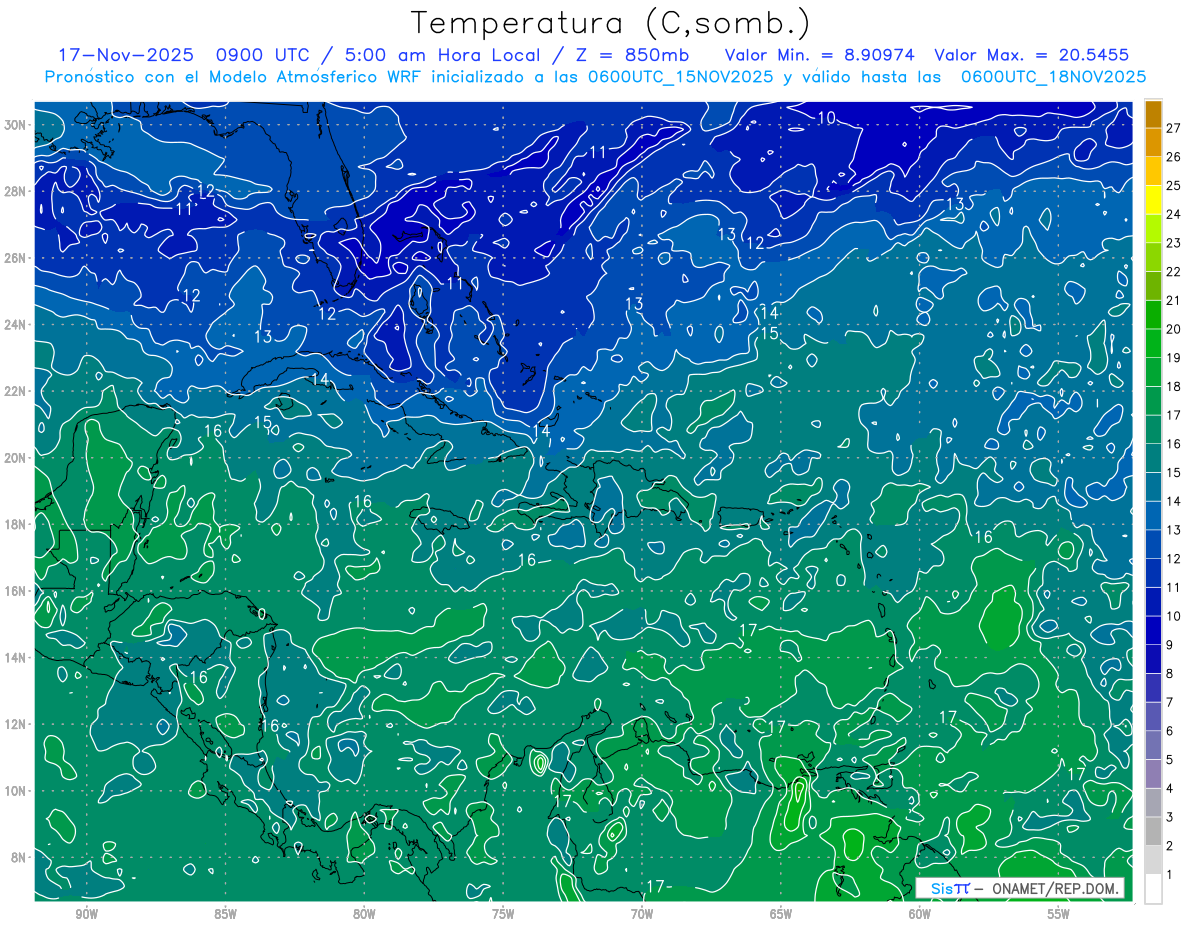Screen dimensions: 1200x927
Task: Select "Valor Min. = 8.90974" text
Action: [x=820, y=54]
